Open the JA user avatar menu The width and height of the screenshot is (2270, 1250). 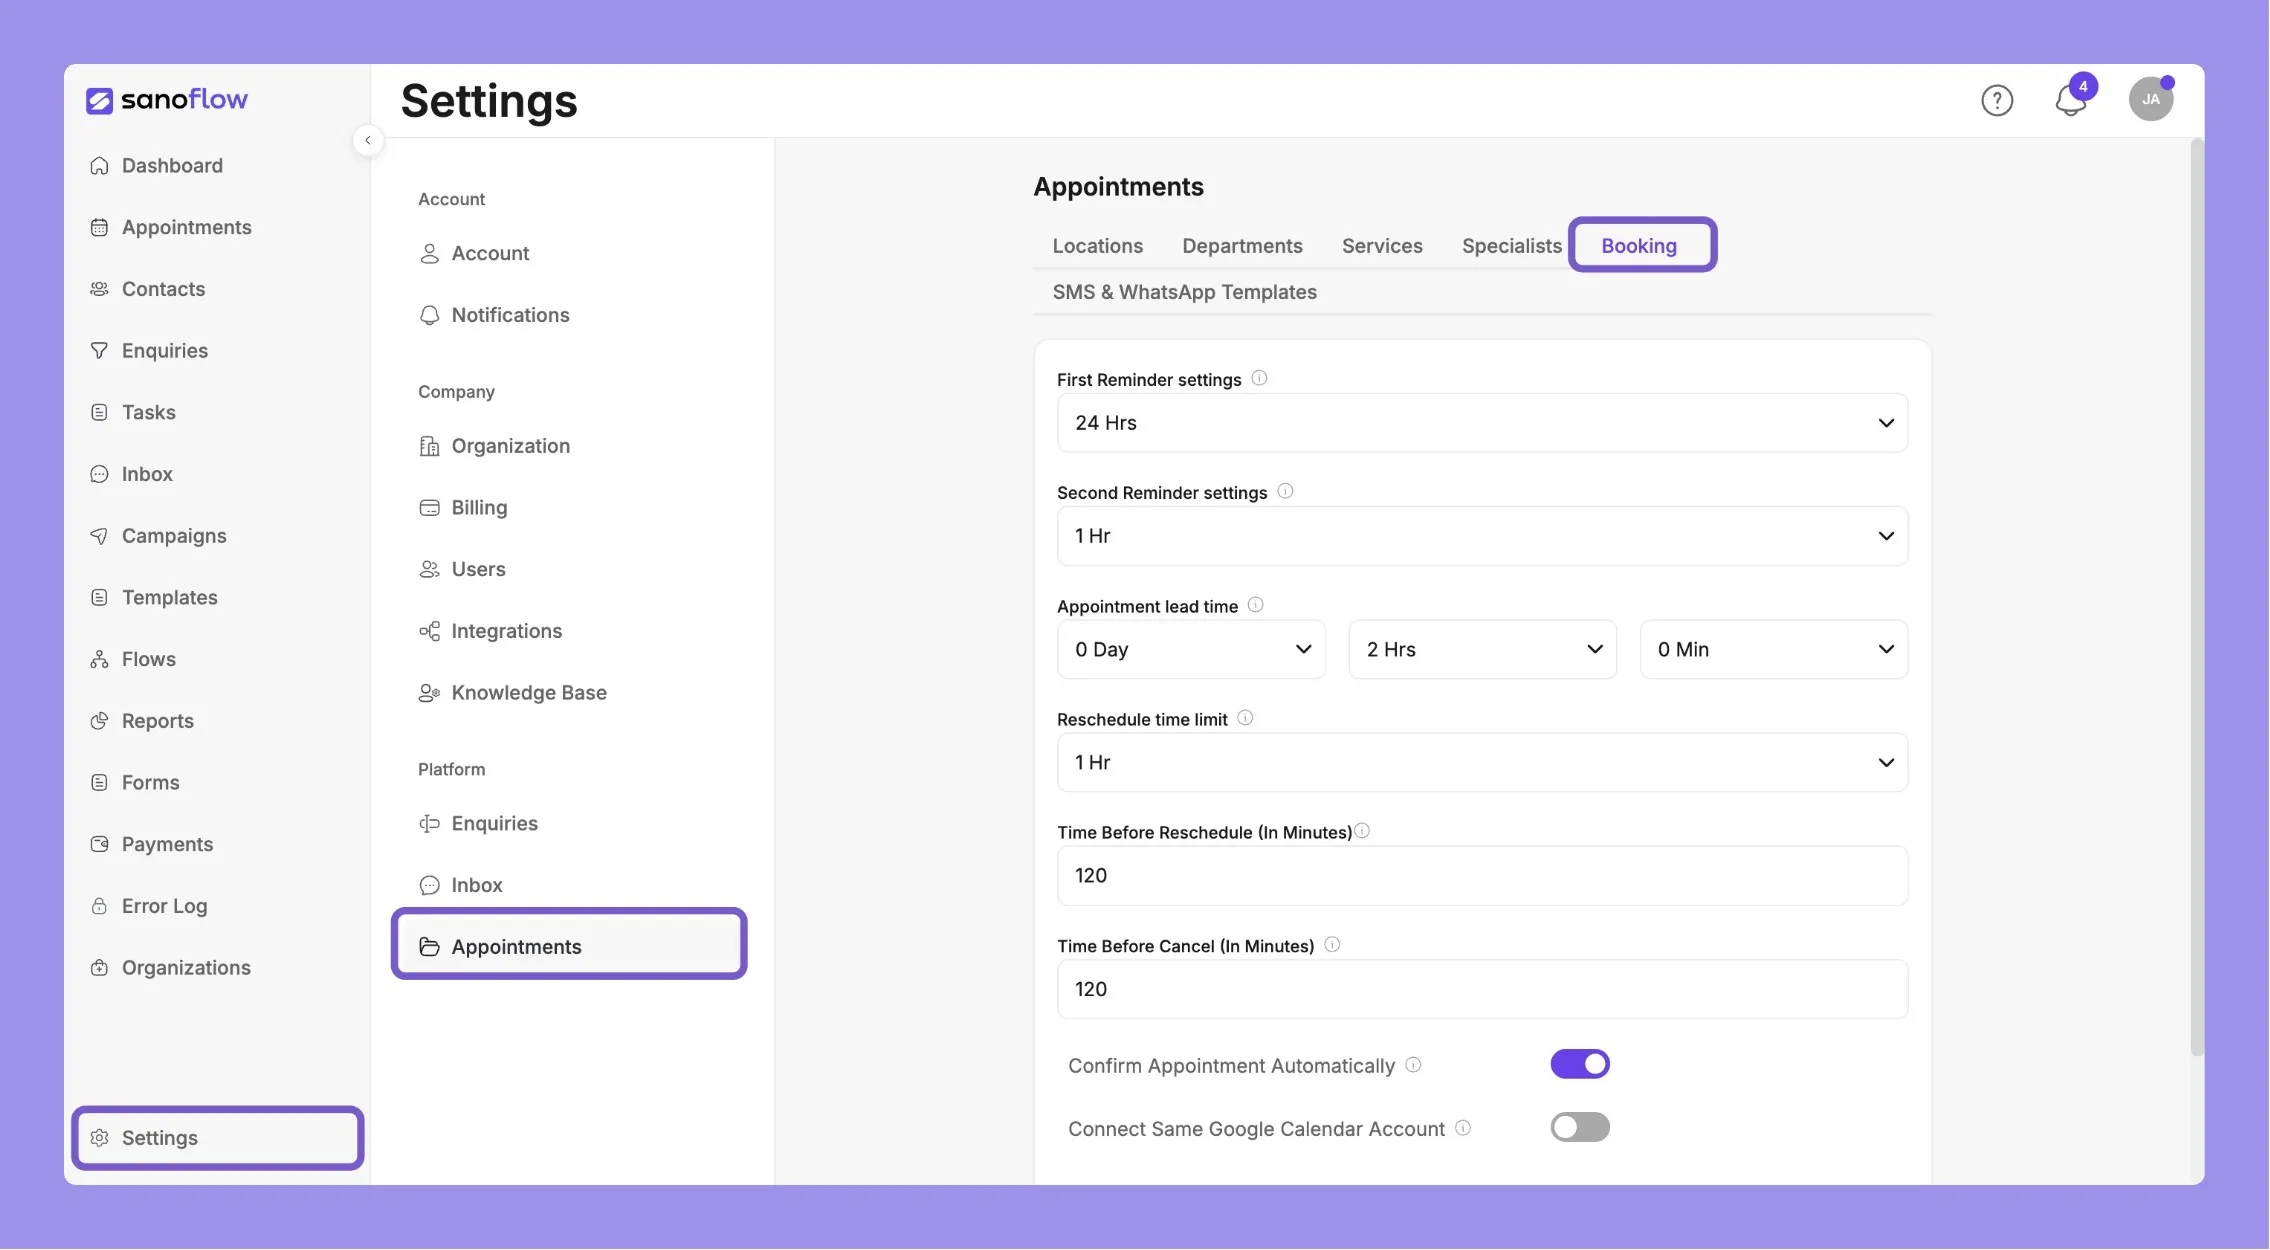[x=2151, y=99]
